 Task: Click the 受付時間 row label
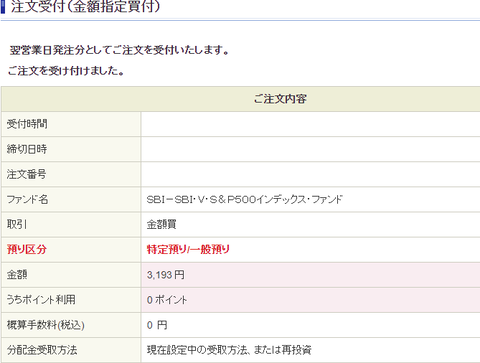tap(27, 124)
